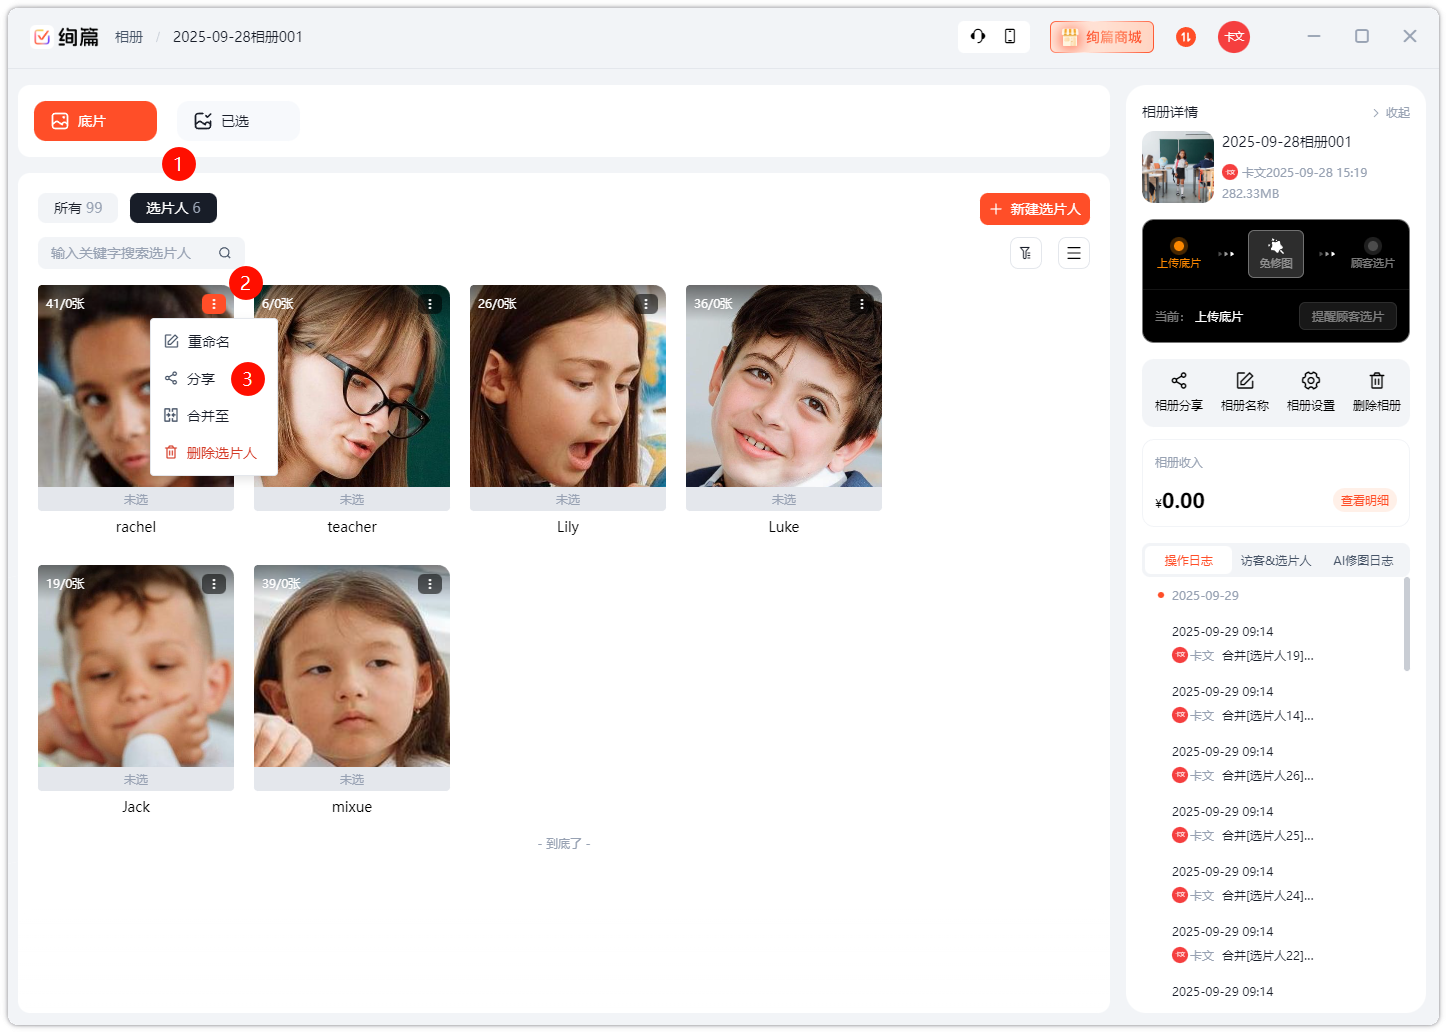Click the customer service headset icon
The height and width of the screenshot is (1033, 1447).
click(977, 37)
